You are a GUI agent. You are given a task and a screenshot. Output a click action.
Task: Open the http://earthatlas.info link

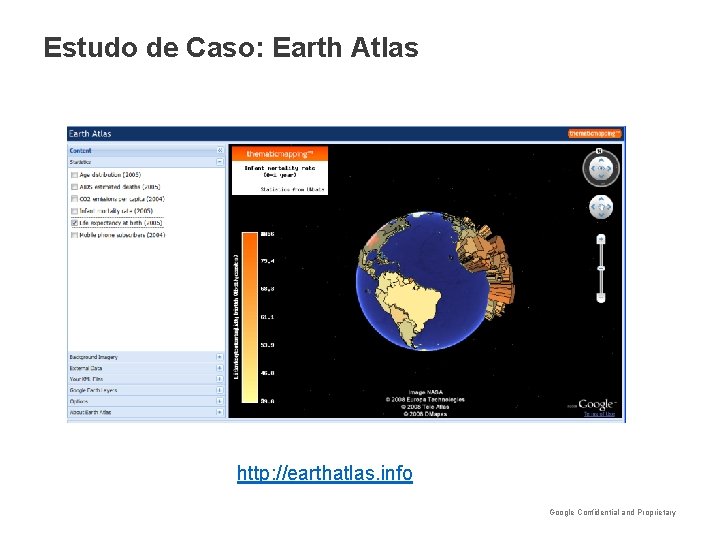click(325, 473)
